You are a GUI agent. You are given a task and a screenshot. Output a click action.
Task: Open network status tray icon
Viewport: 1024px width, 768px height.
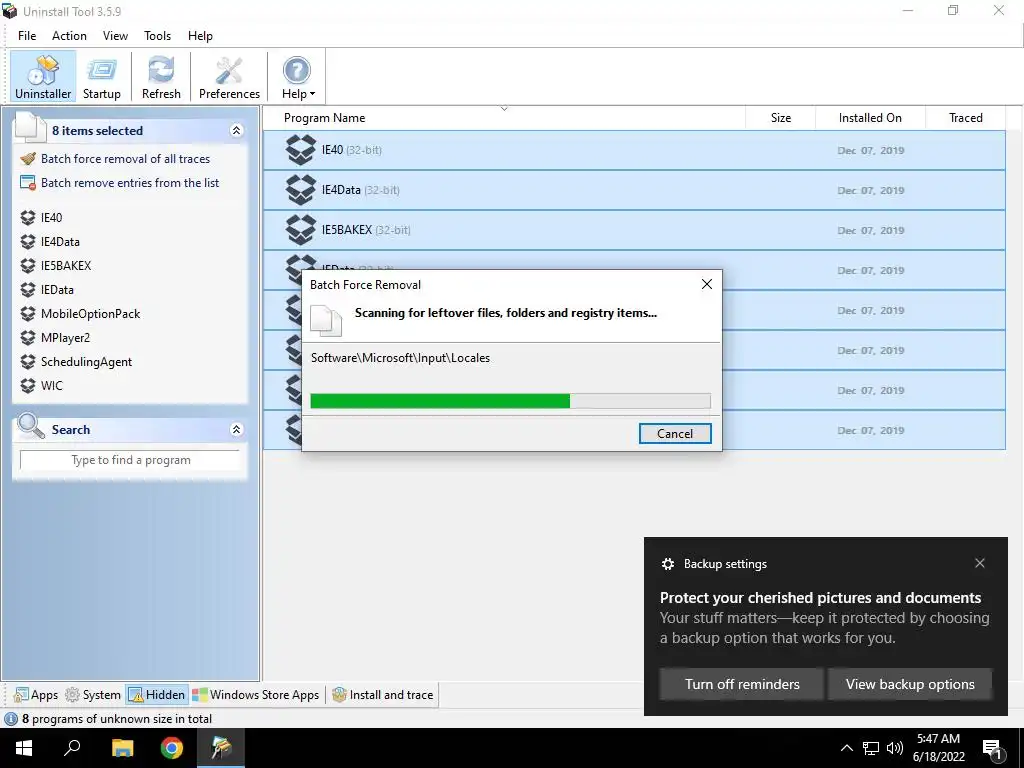click(x=871, y=748)
